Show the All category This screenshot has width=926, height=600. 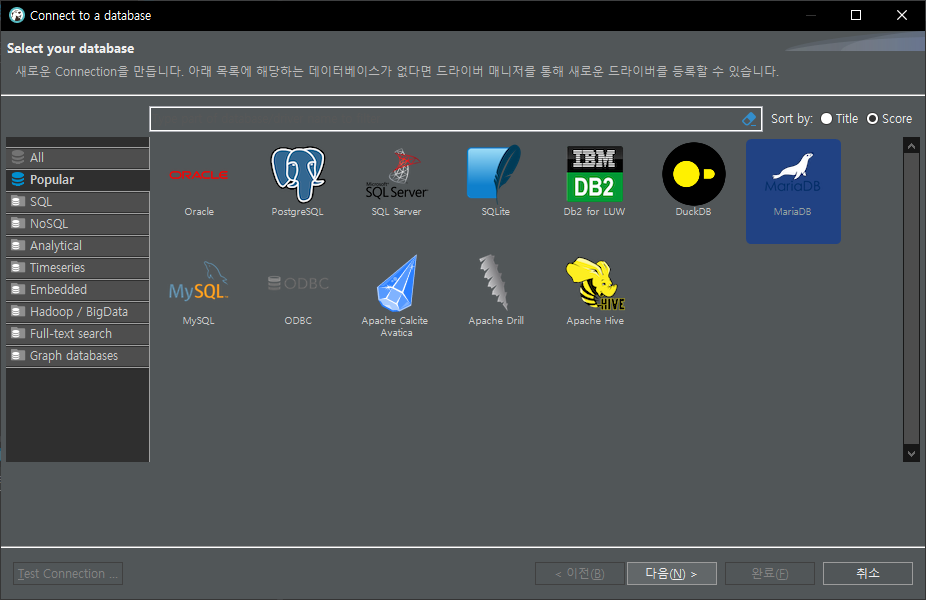pyautogui.click(x=77, y=158)
